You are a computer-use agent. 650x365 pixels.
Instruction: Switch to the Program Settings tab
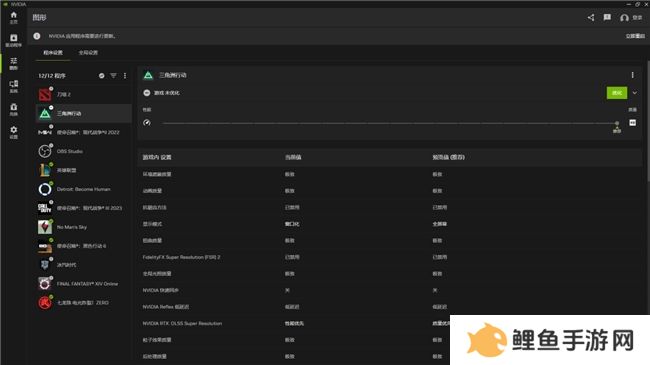click(53, 53)
